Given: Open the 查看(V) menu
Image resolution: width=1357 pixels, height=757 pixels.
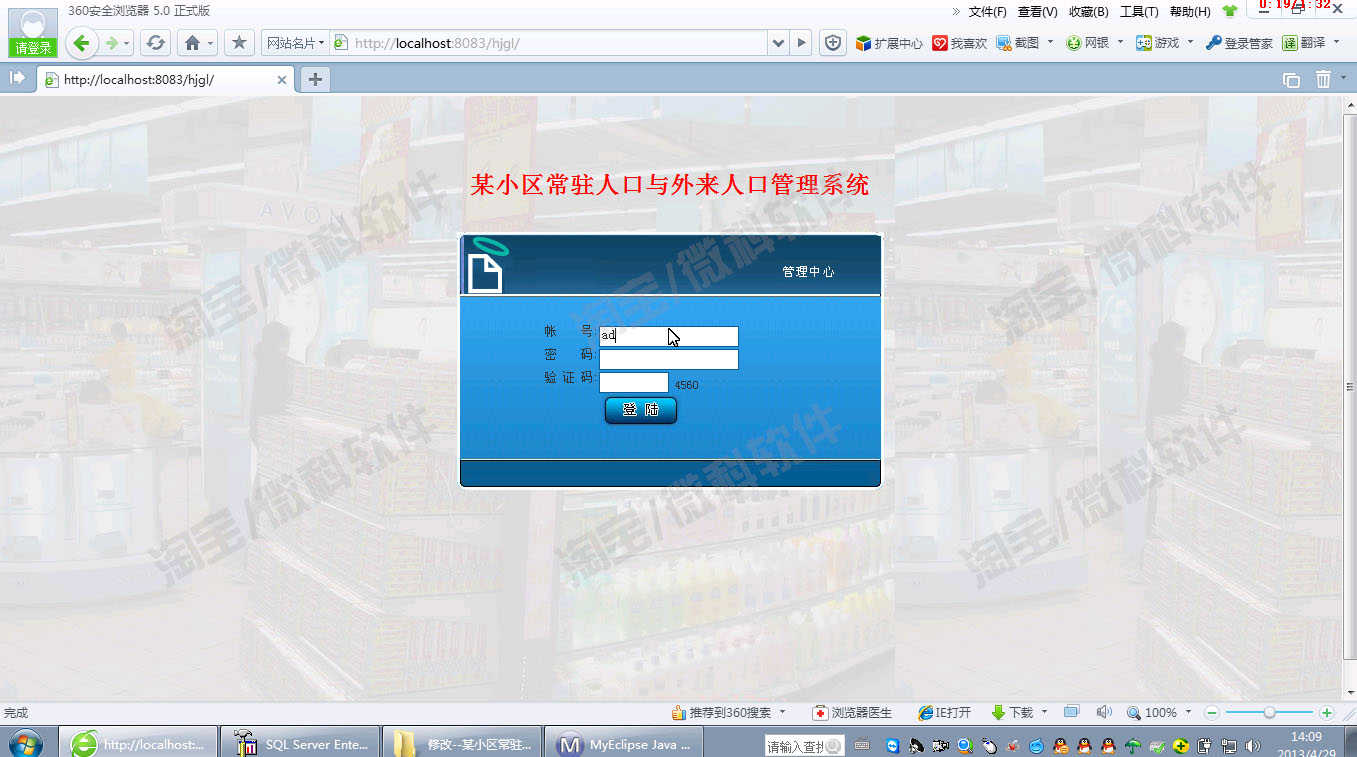Looking at the screenshot, I should click(x=1037, y=12).
